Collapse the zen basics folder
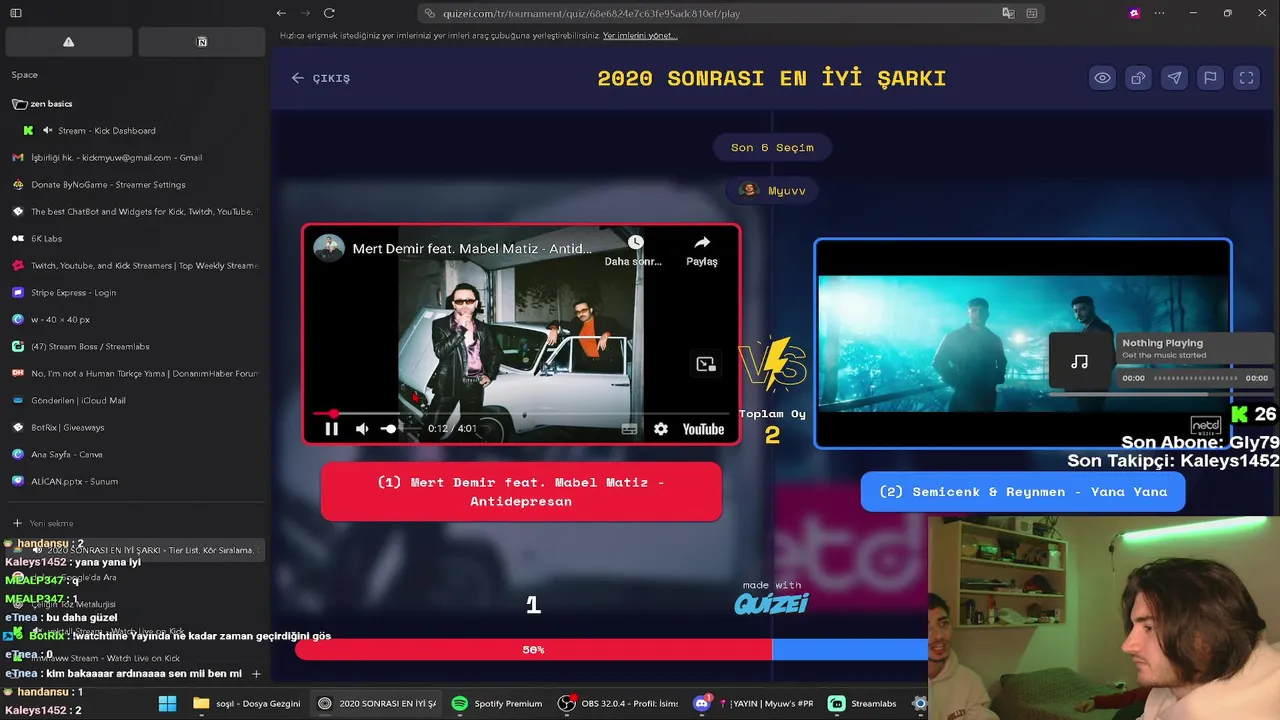This screenshot has height=720, width=1280. tap(42, 104)
